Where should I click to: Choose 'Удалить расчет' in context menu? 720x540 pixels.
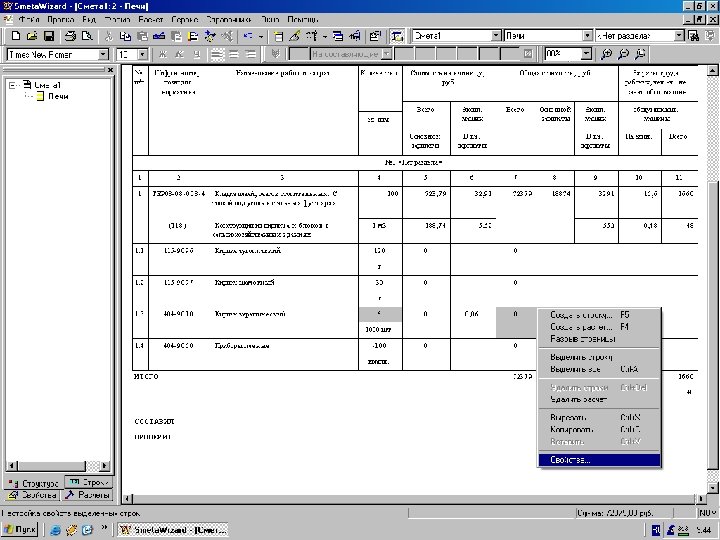tap(599, 399)
